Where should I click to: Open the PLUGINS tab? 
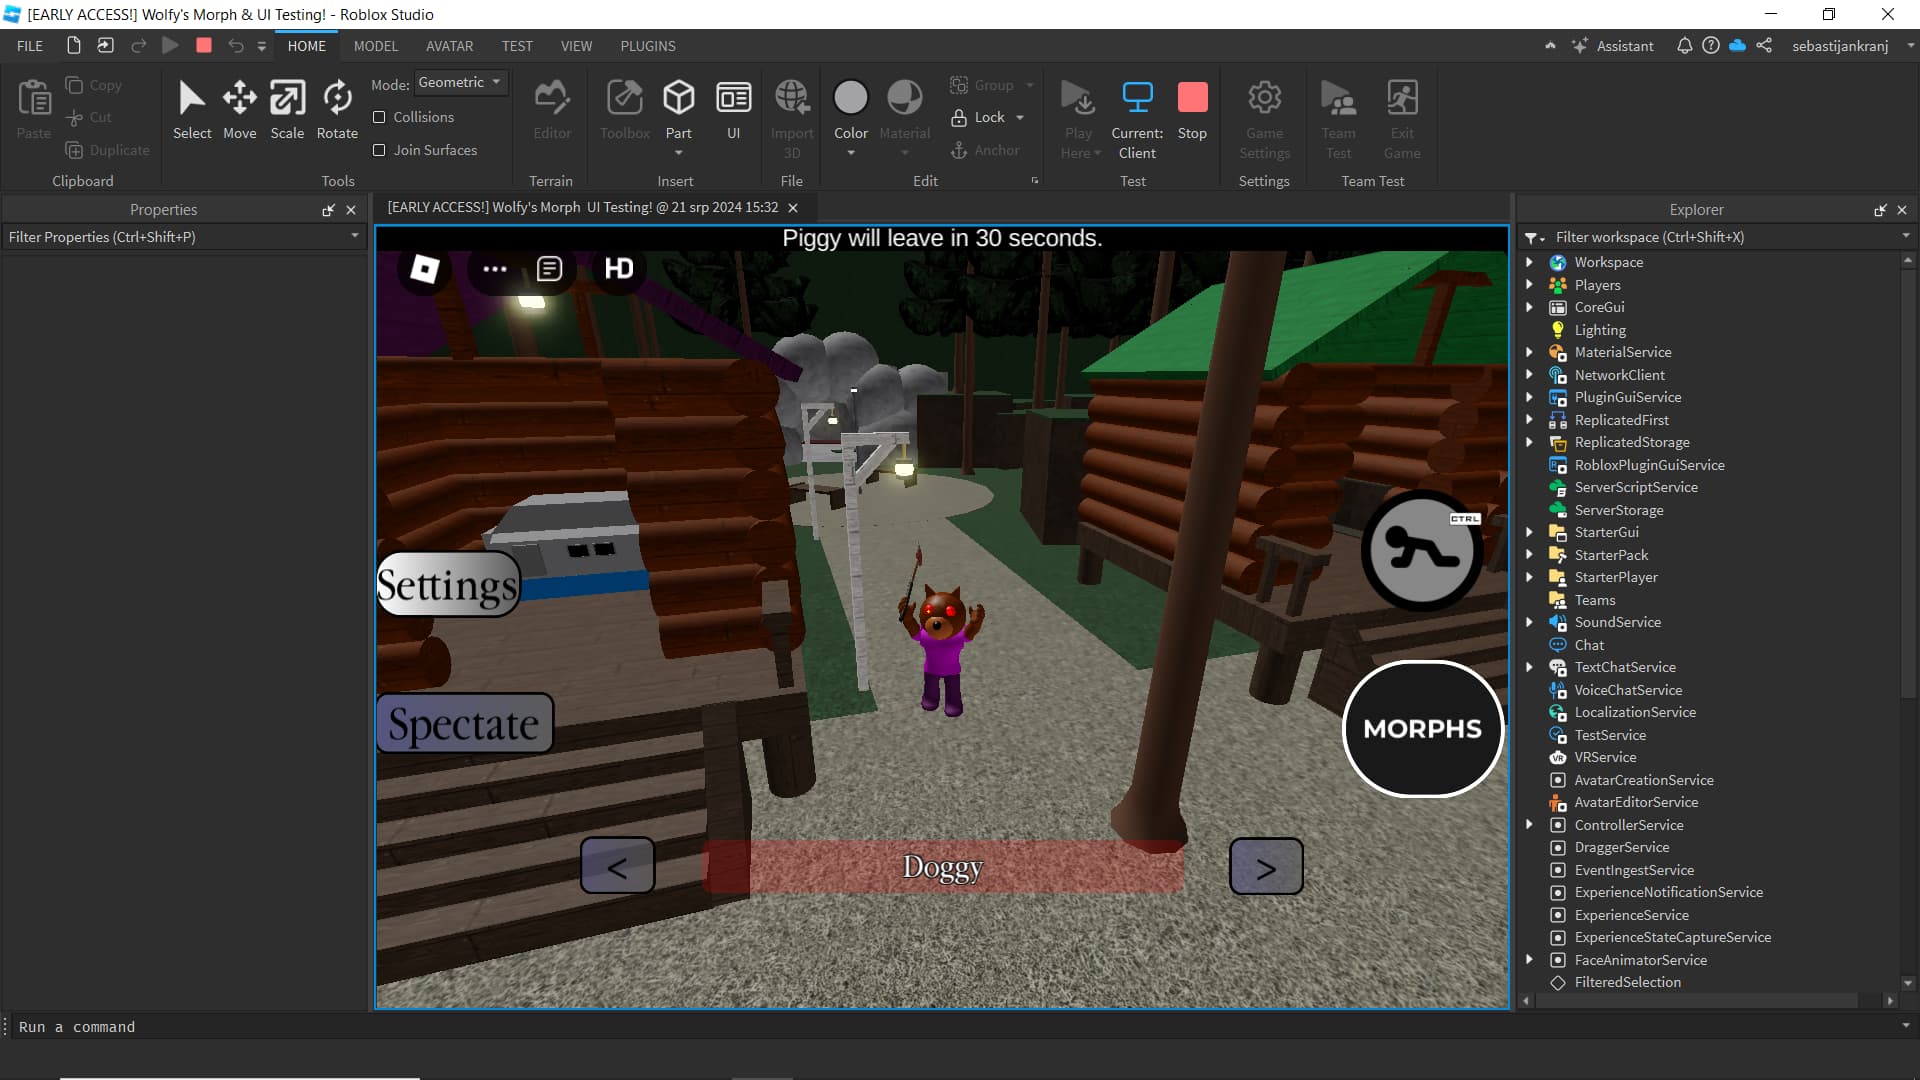point(647,46)
